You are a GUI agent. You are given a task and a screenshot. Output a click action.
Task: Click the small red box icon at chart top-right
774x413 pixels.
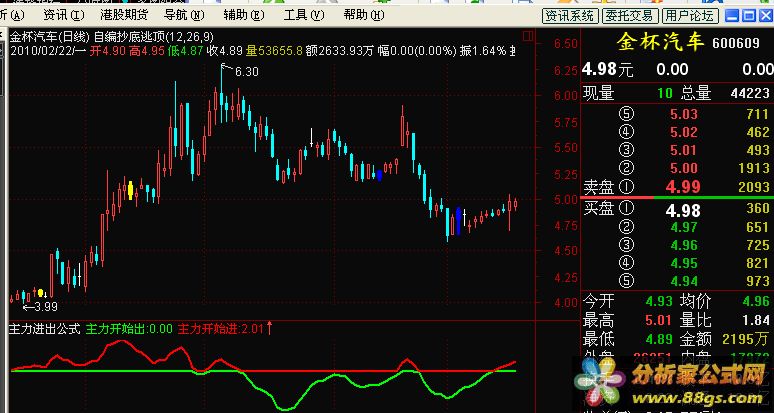[528, 36]
